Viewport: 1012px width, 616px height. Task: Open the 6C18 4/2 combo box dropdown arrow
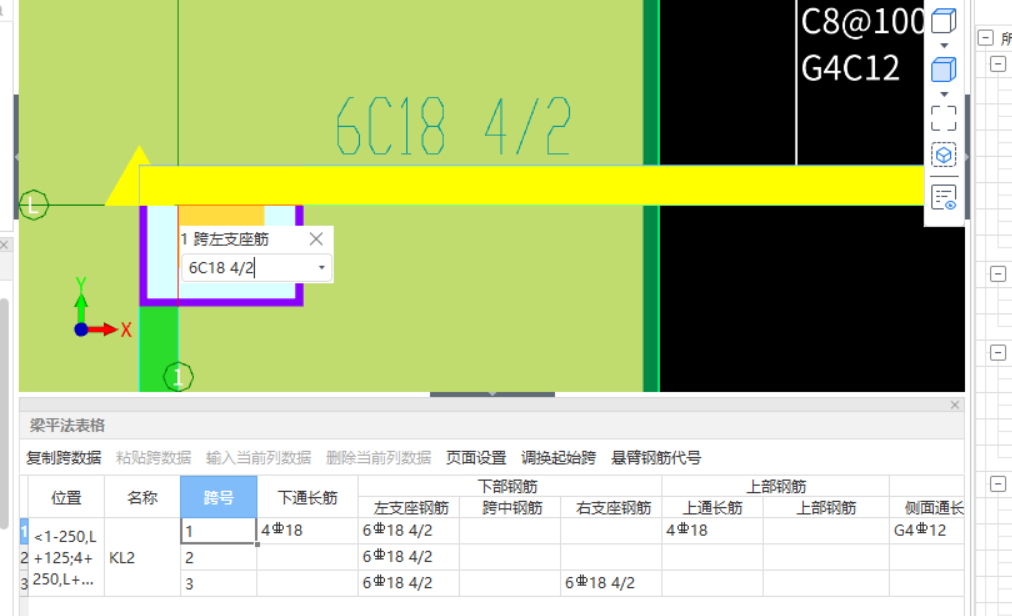[x=321, y=267]
